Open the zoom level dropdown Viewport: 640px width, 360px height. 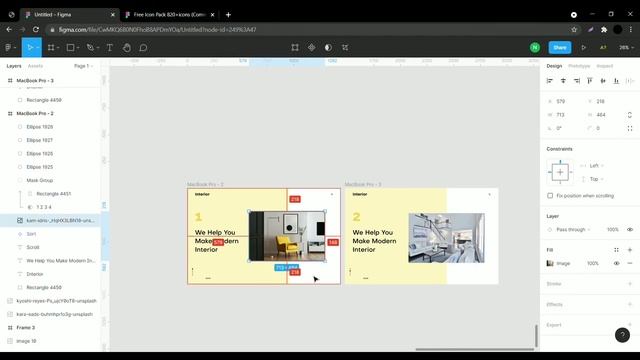pyautogui.click(x=627, y=48)
